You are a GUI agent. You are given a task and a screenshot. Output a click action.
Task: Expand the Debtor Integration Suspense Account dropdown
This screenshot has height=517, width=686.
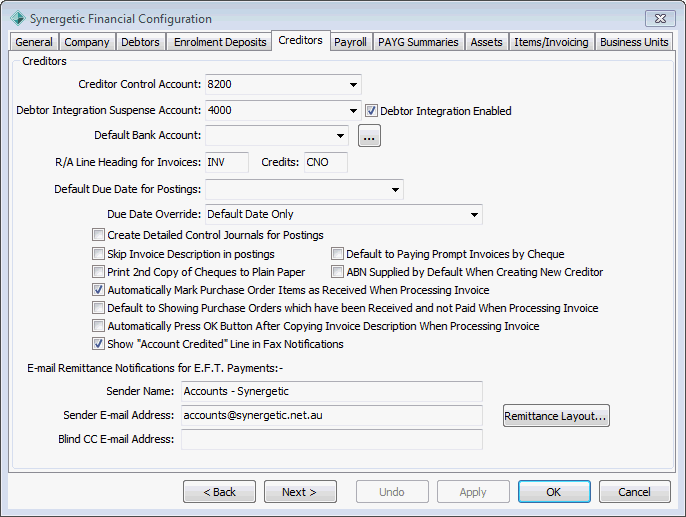353,111
